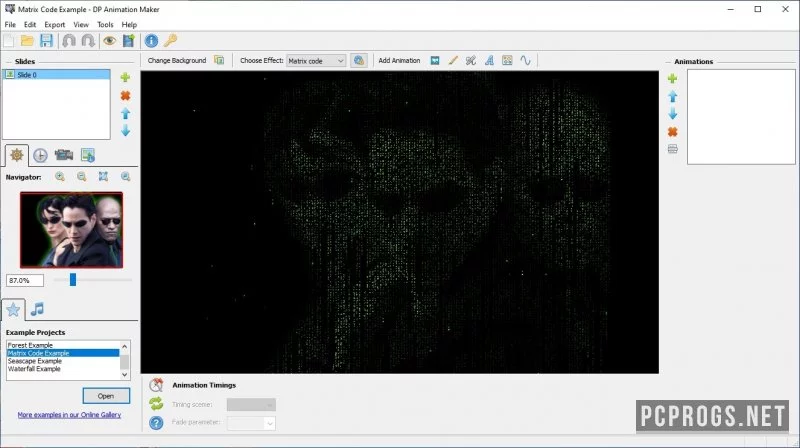This screenshot has width=800, height=448.
Task: Open the blue info icon
Action: click(151, 41)
